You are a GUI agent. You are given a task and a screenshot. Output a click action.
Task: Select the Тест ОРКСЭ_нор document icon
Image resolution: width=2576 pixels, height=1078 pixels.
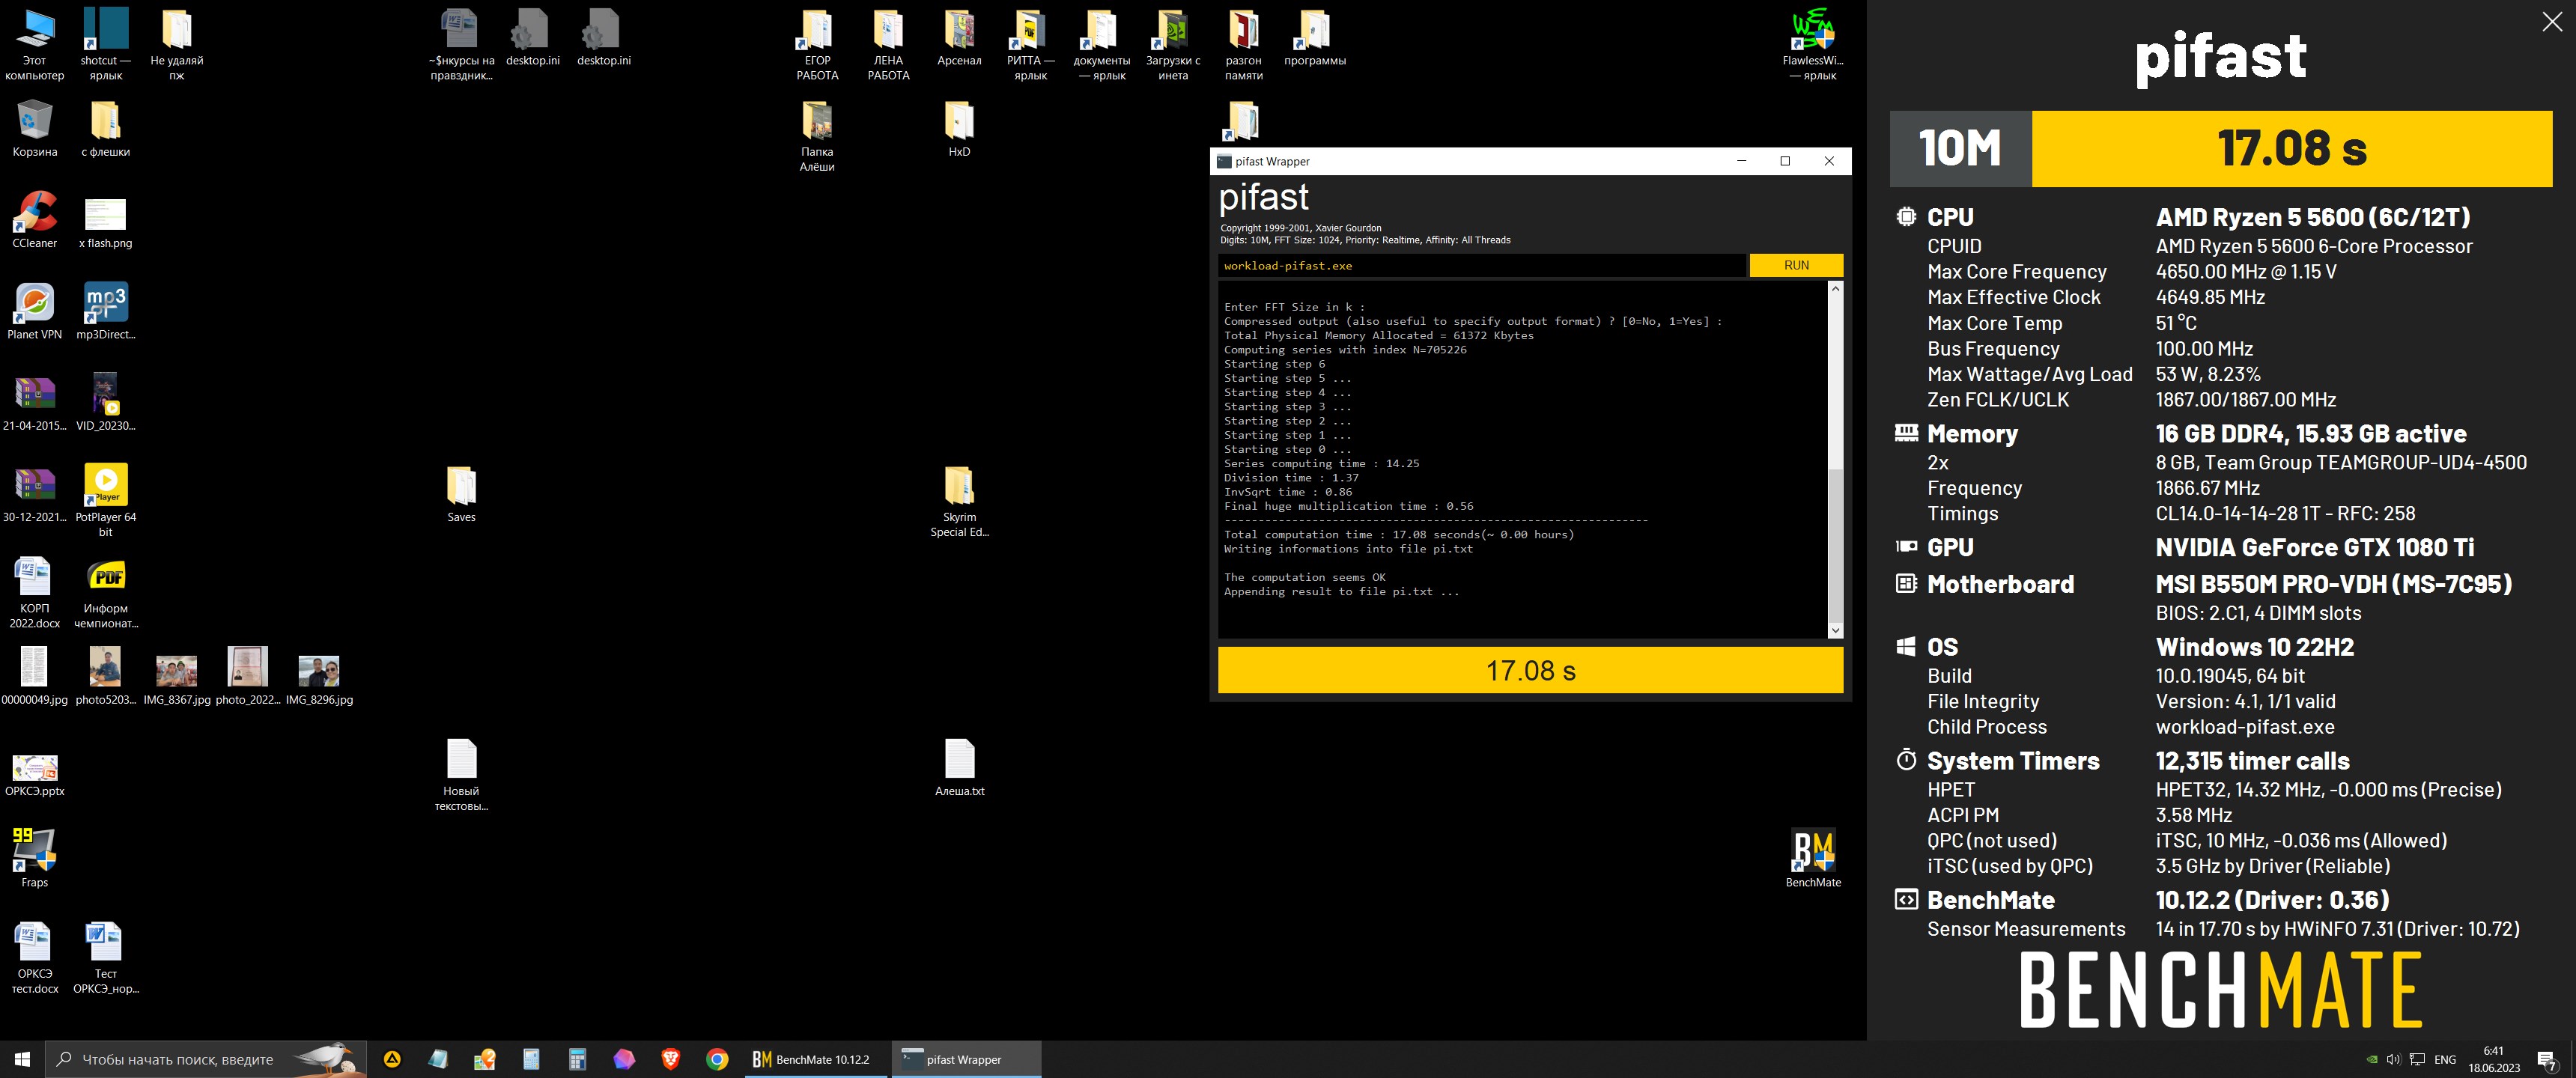pos(105,958)
